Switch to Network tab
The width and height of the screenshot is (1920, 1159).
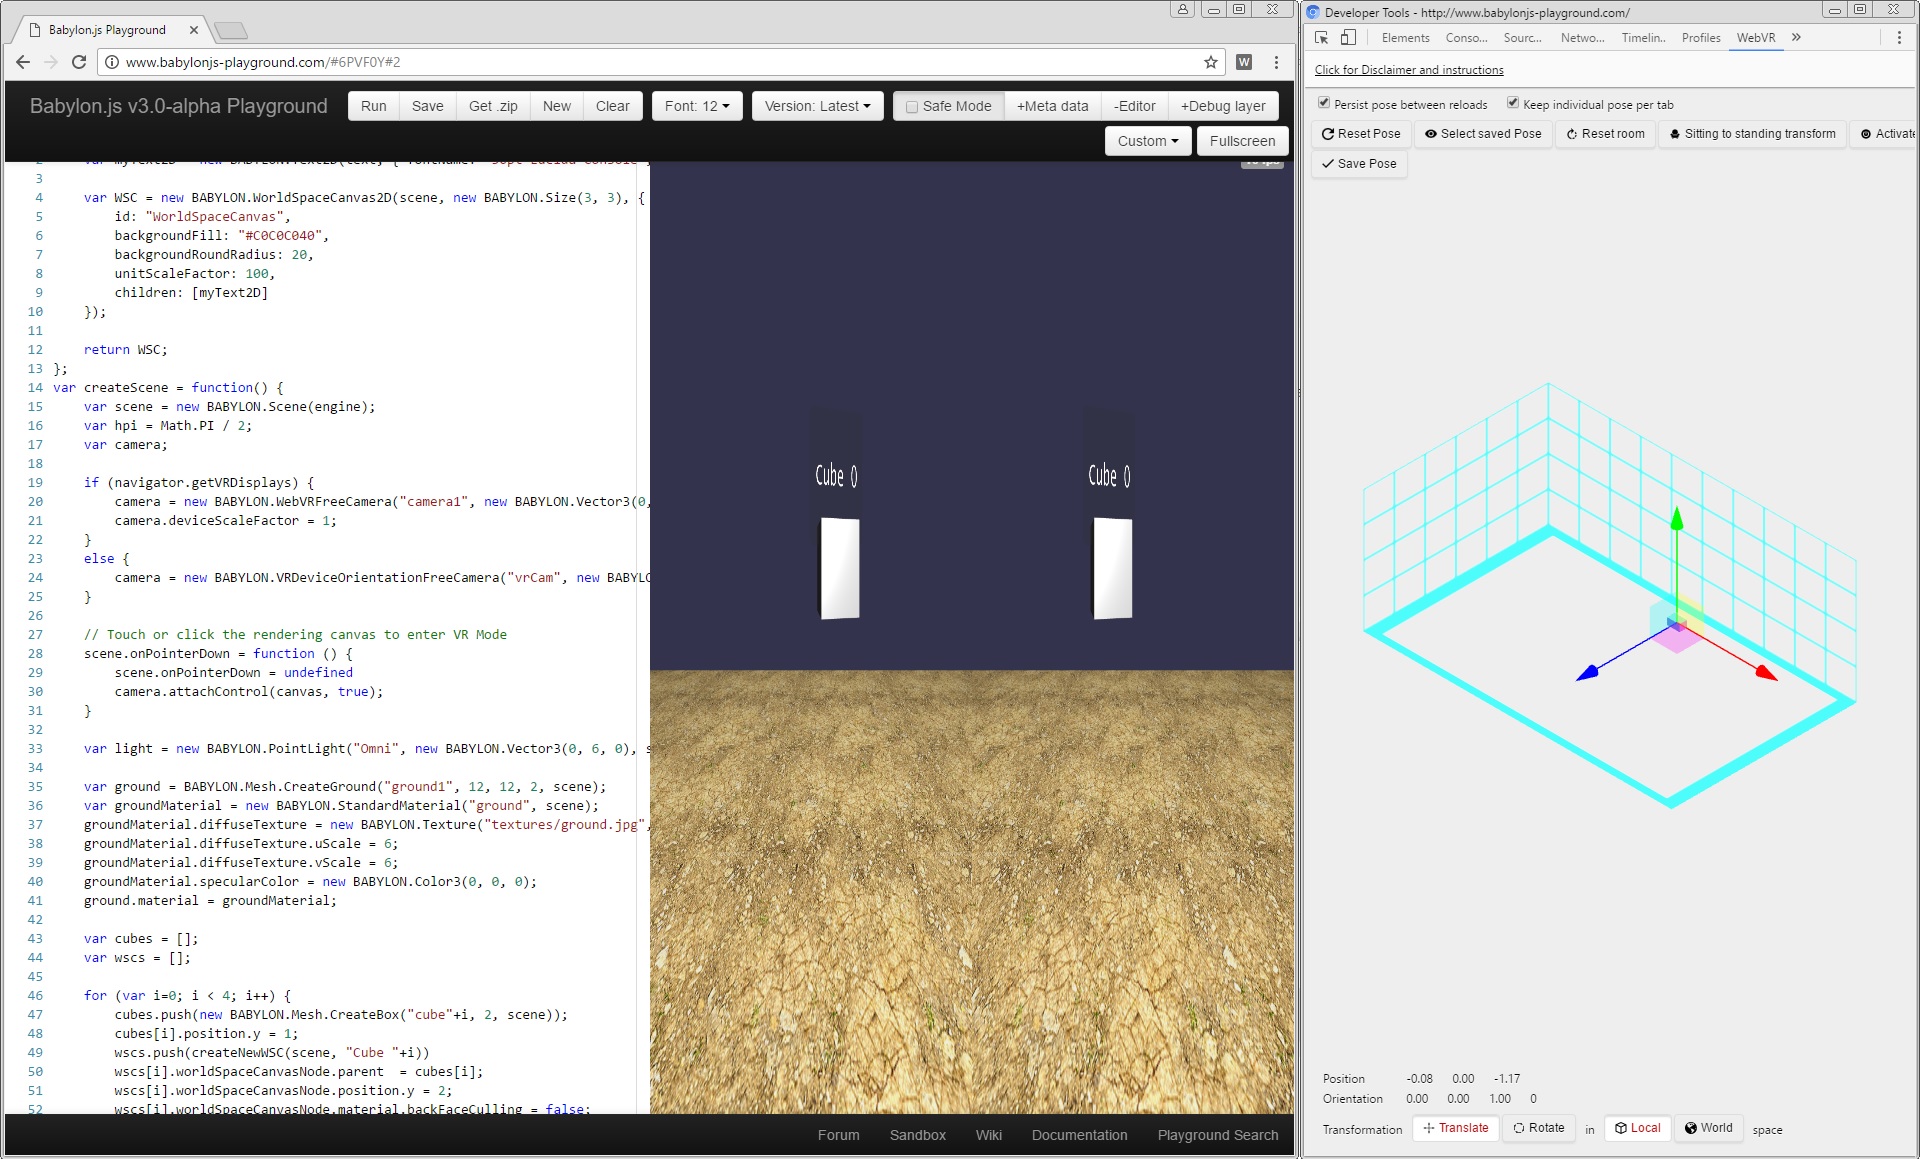click(x=1582, y=38)
